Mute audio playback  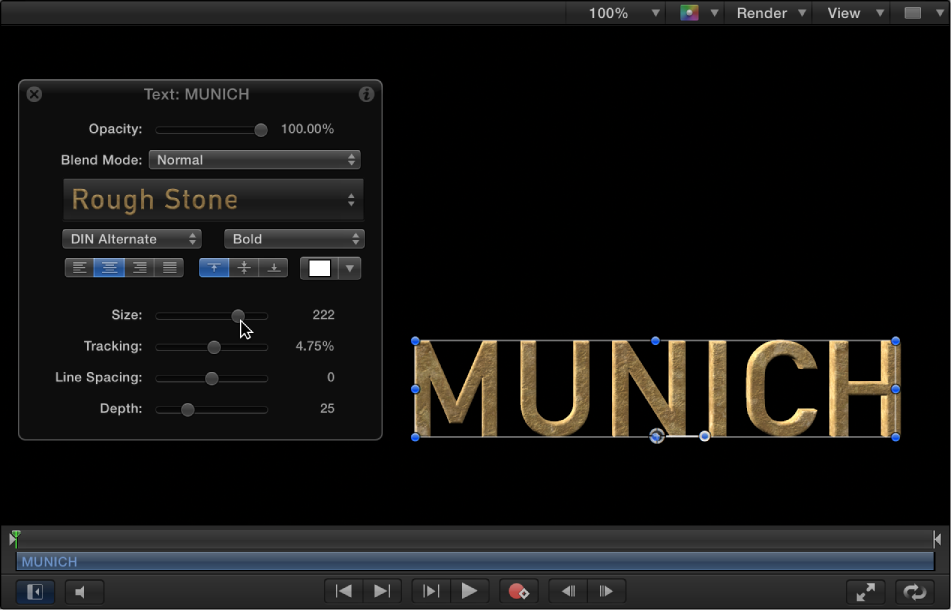pos(84,592)
